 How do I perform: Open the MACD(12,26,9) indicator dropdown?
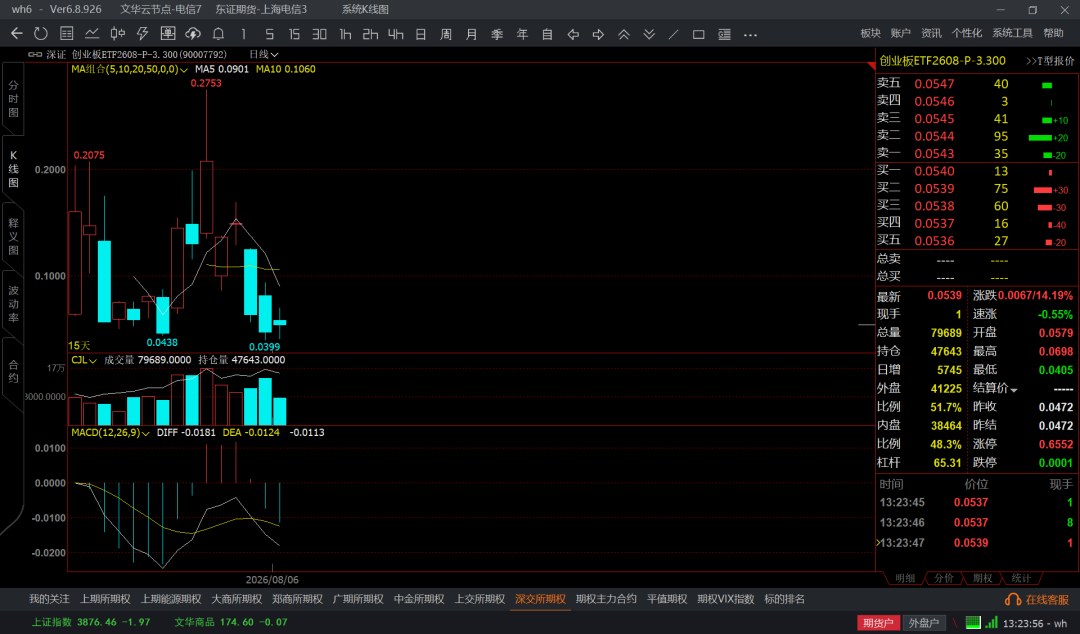[110, 433]
